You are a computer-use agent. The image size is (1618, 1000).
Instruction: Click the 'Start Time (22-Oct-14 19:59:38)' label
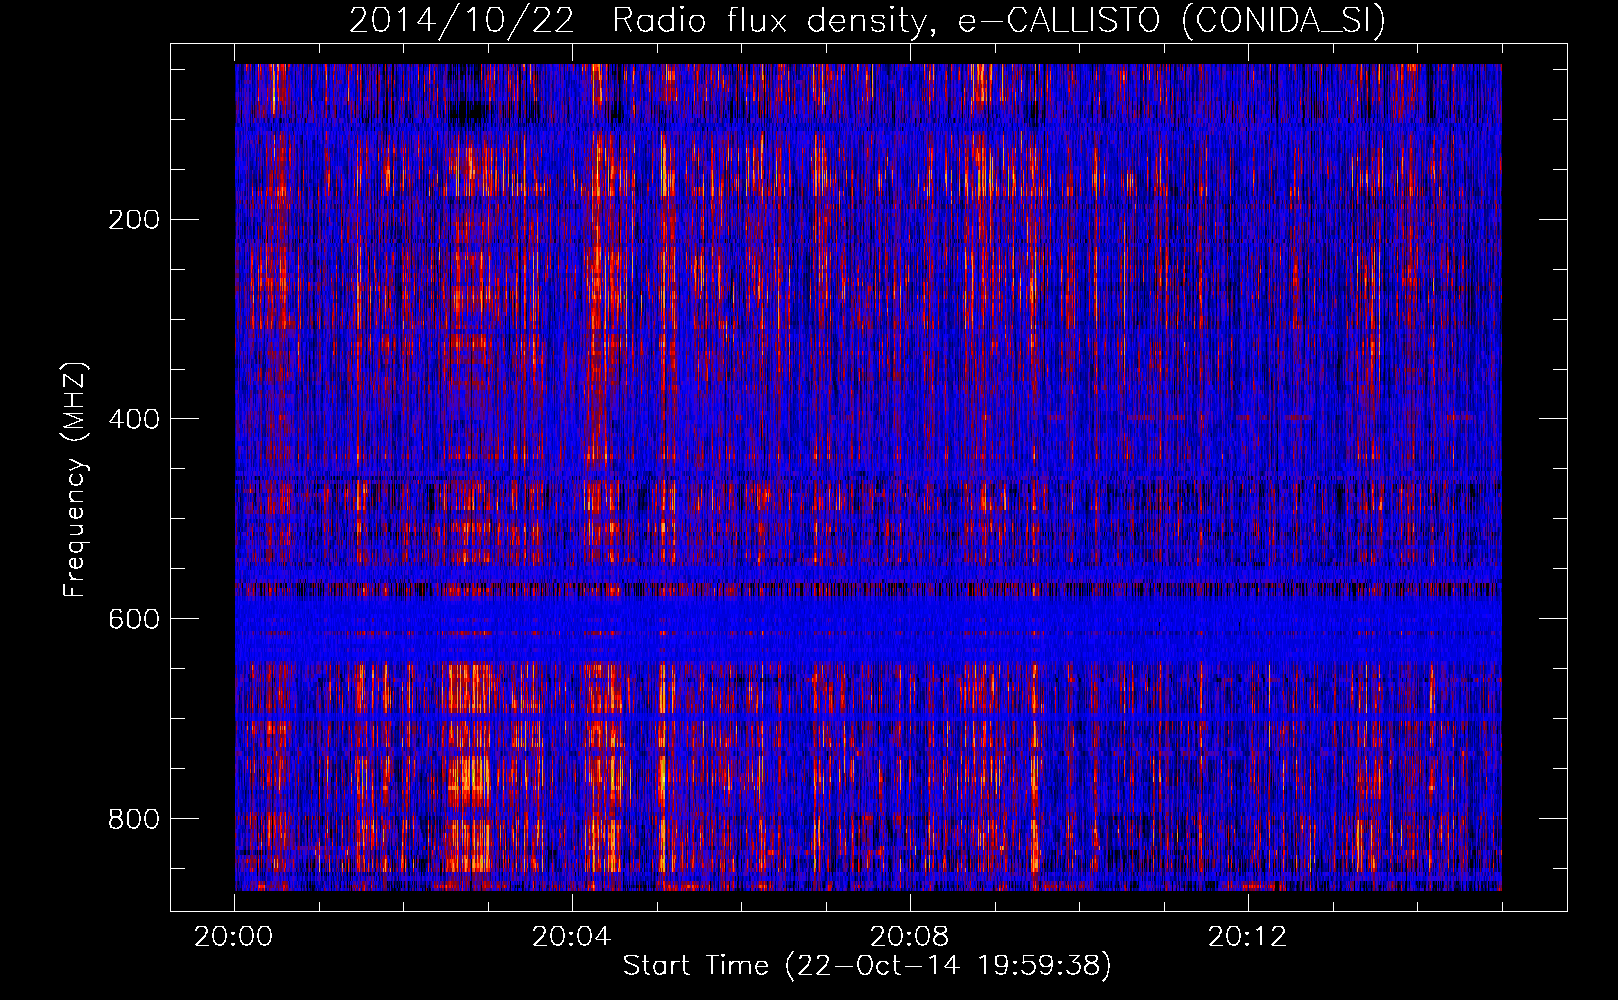[867, 966]
